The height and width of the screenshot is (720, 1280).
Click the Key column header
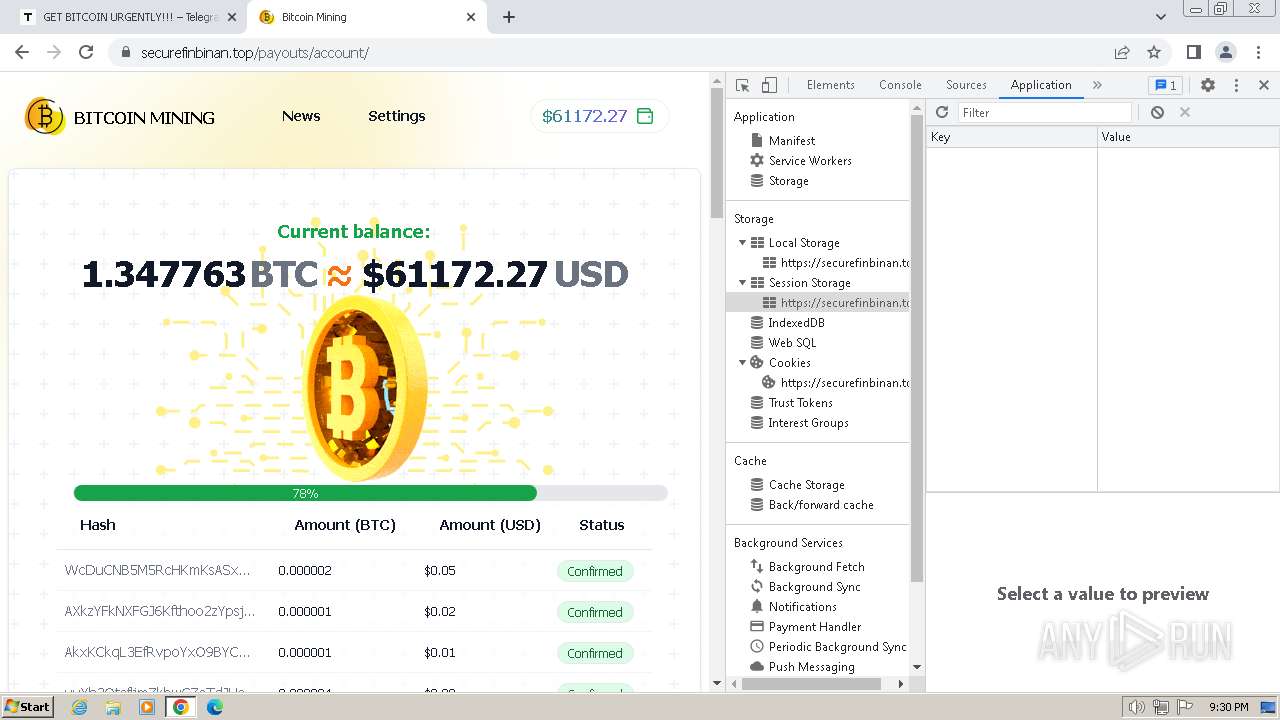[x=1012, y=137]
